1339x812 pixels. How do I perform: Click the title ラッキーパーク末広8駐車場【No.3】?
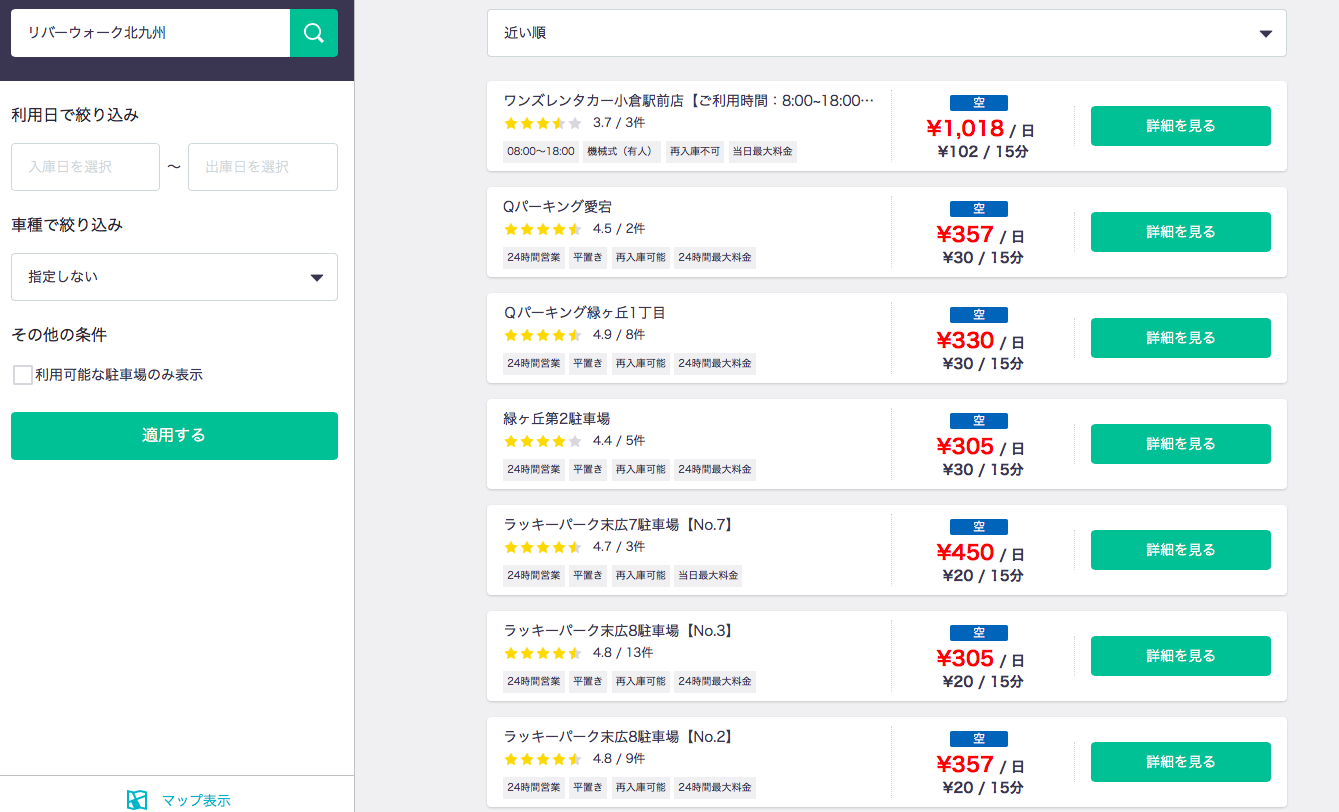tap(620, 631)
